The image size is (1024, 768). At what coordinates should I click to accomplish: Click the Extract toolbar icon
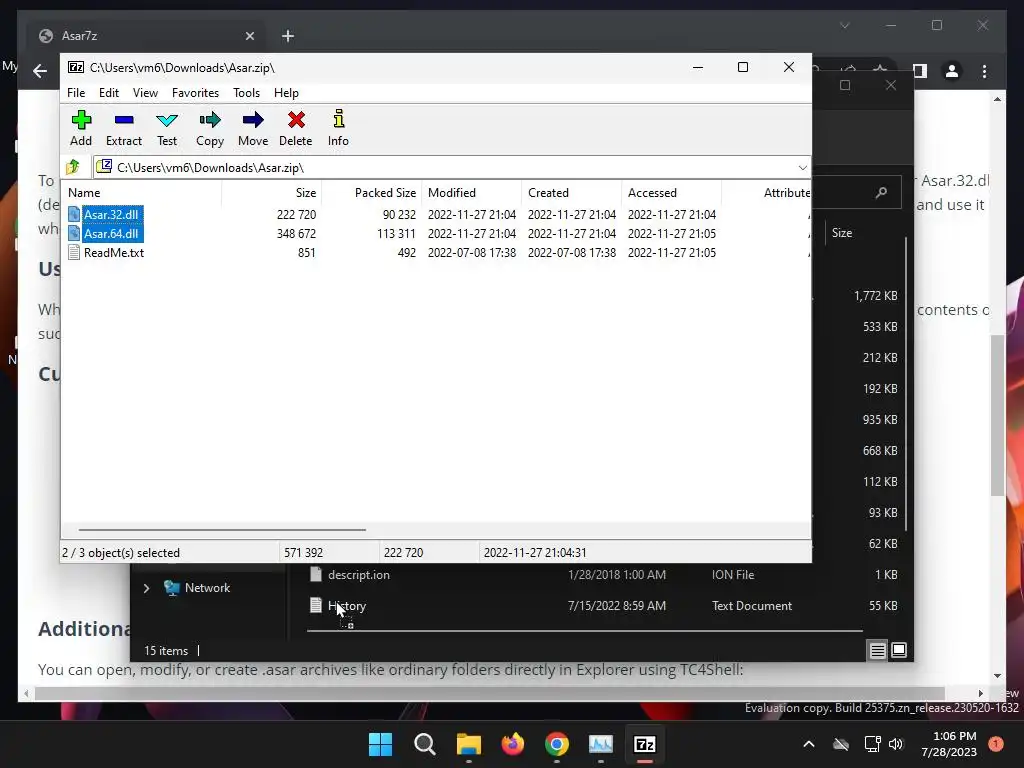pos(123,128)
